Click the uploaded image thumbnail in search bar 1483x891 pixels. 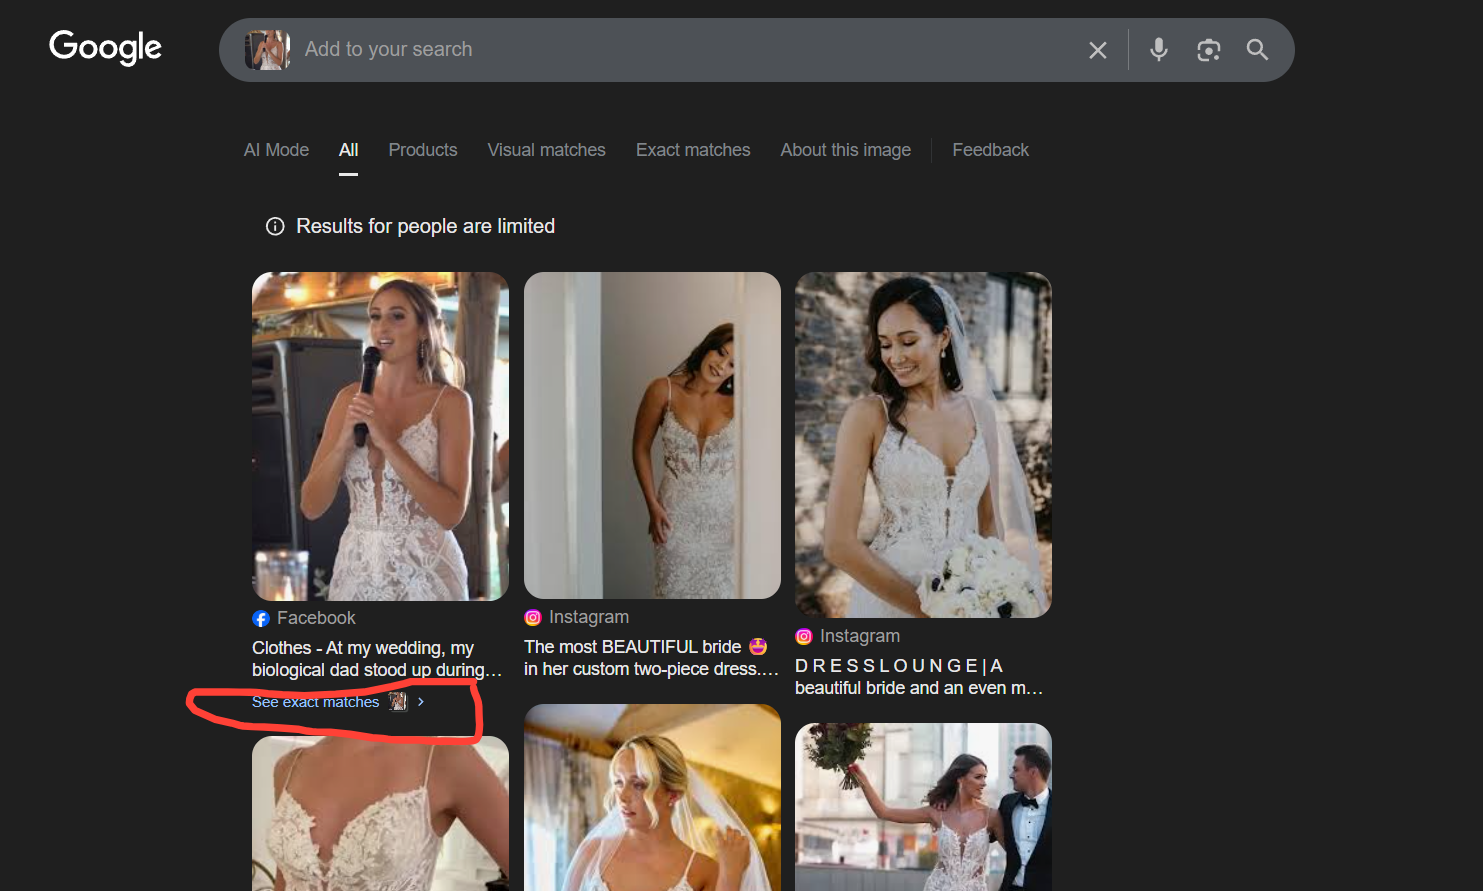[x=267, y=50]
